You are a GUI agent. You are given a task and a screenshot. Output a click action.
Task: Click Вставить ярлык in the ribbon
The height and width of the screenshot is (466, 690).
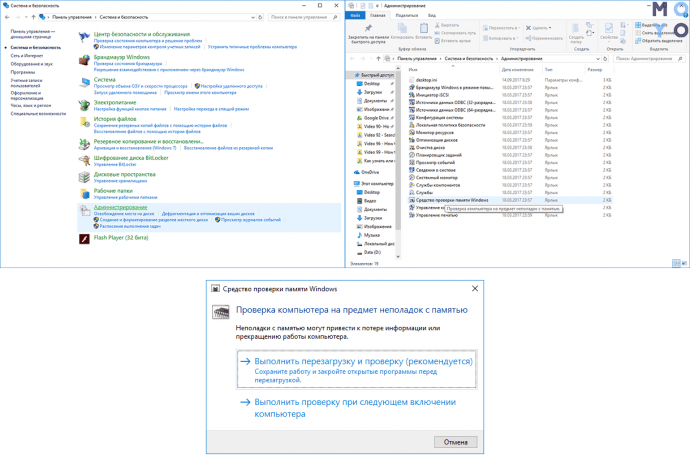[452, 40]
